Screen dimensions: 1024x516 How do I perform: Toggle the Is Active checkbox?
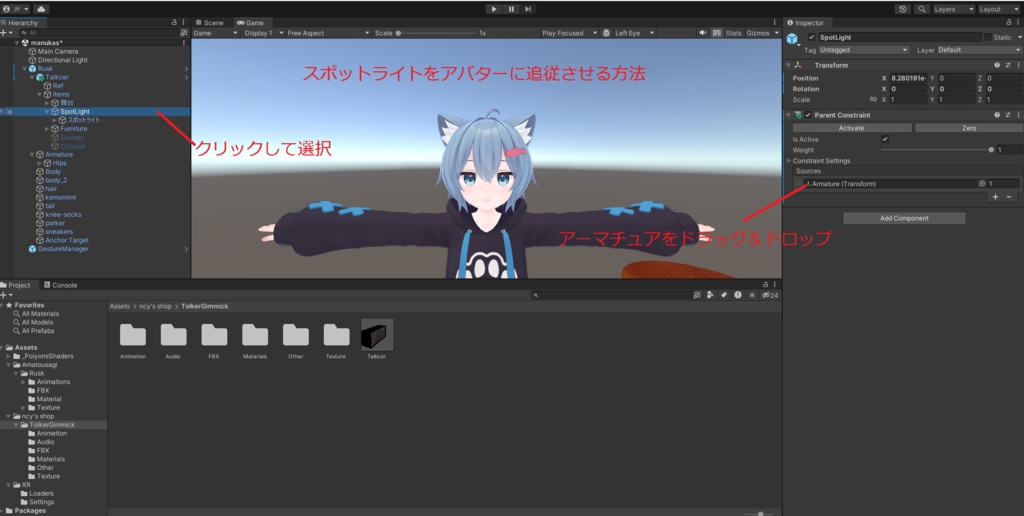point(885,139)
